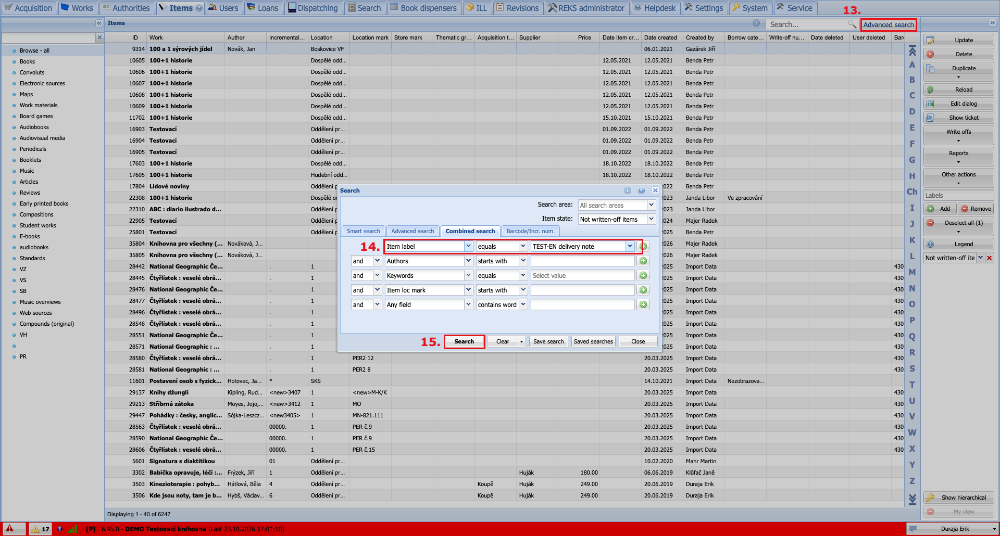Select Board games in the left category list
The height and width of the screenshot is (536, 1000).
click(x=36, y=116)
